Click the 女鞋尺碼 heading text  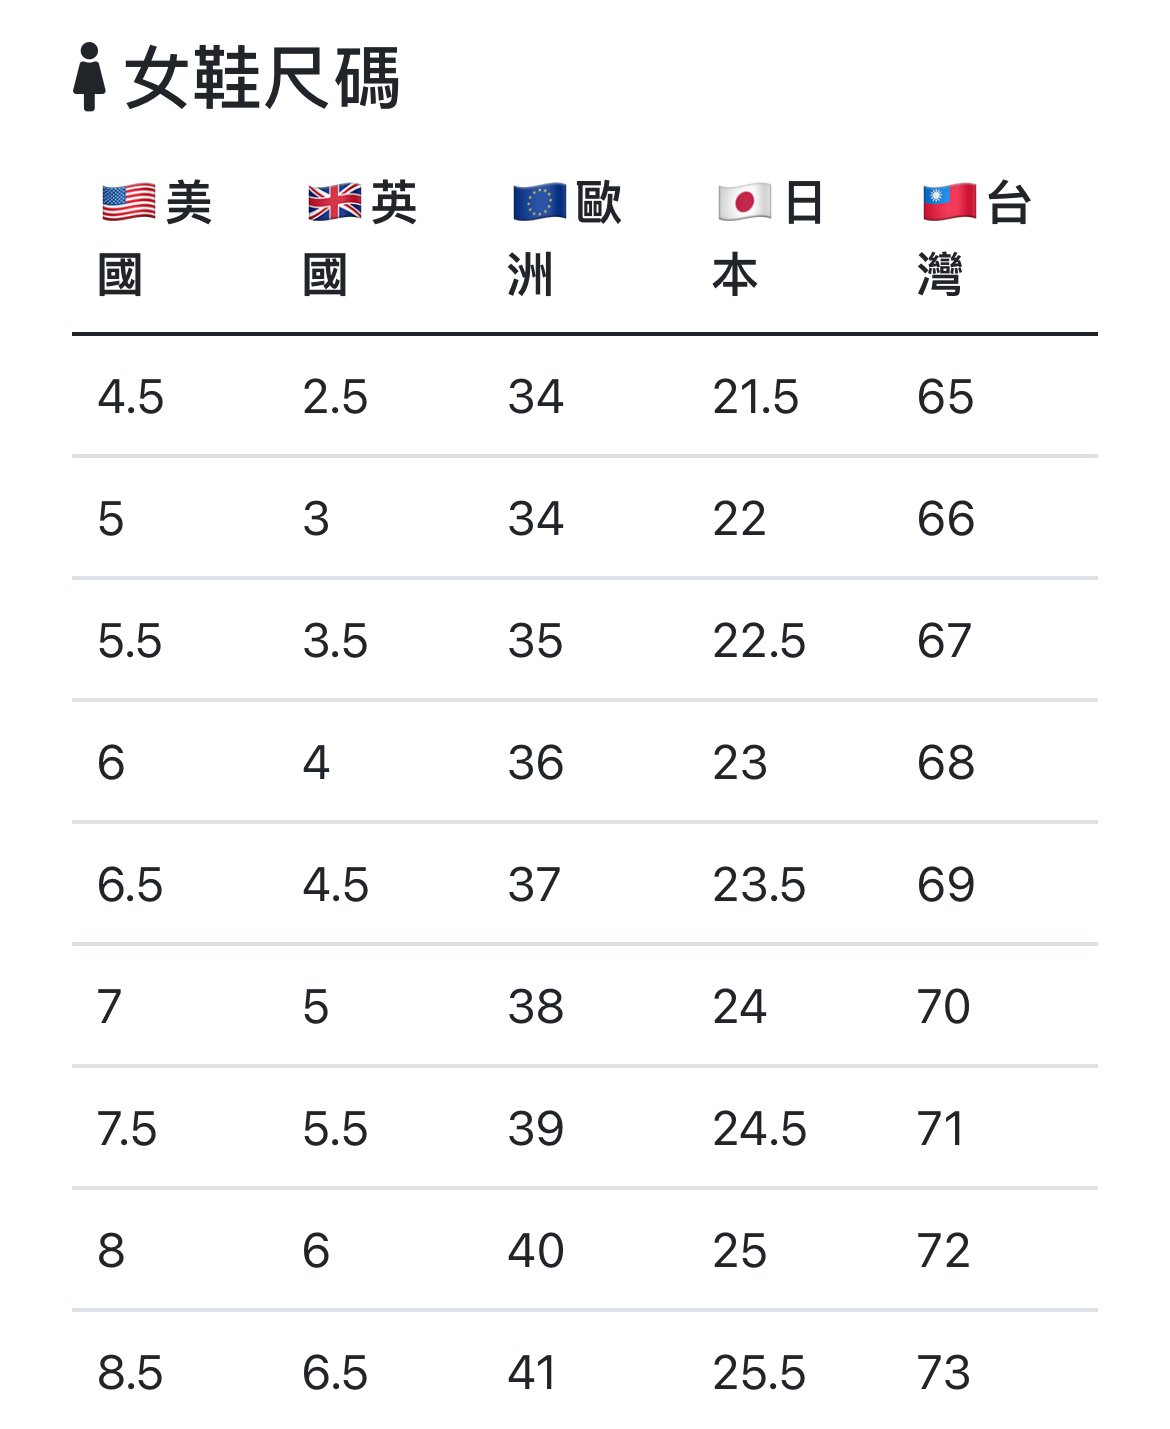(262, 78)
